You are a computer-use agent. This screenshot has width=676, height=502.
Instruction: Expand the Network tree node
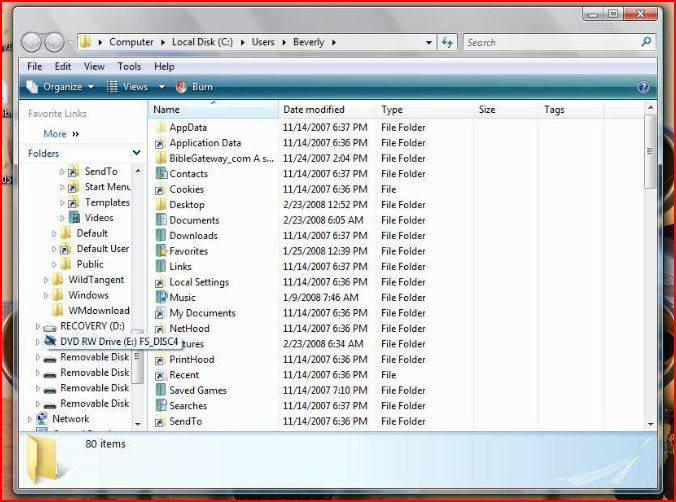(29, 419)
